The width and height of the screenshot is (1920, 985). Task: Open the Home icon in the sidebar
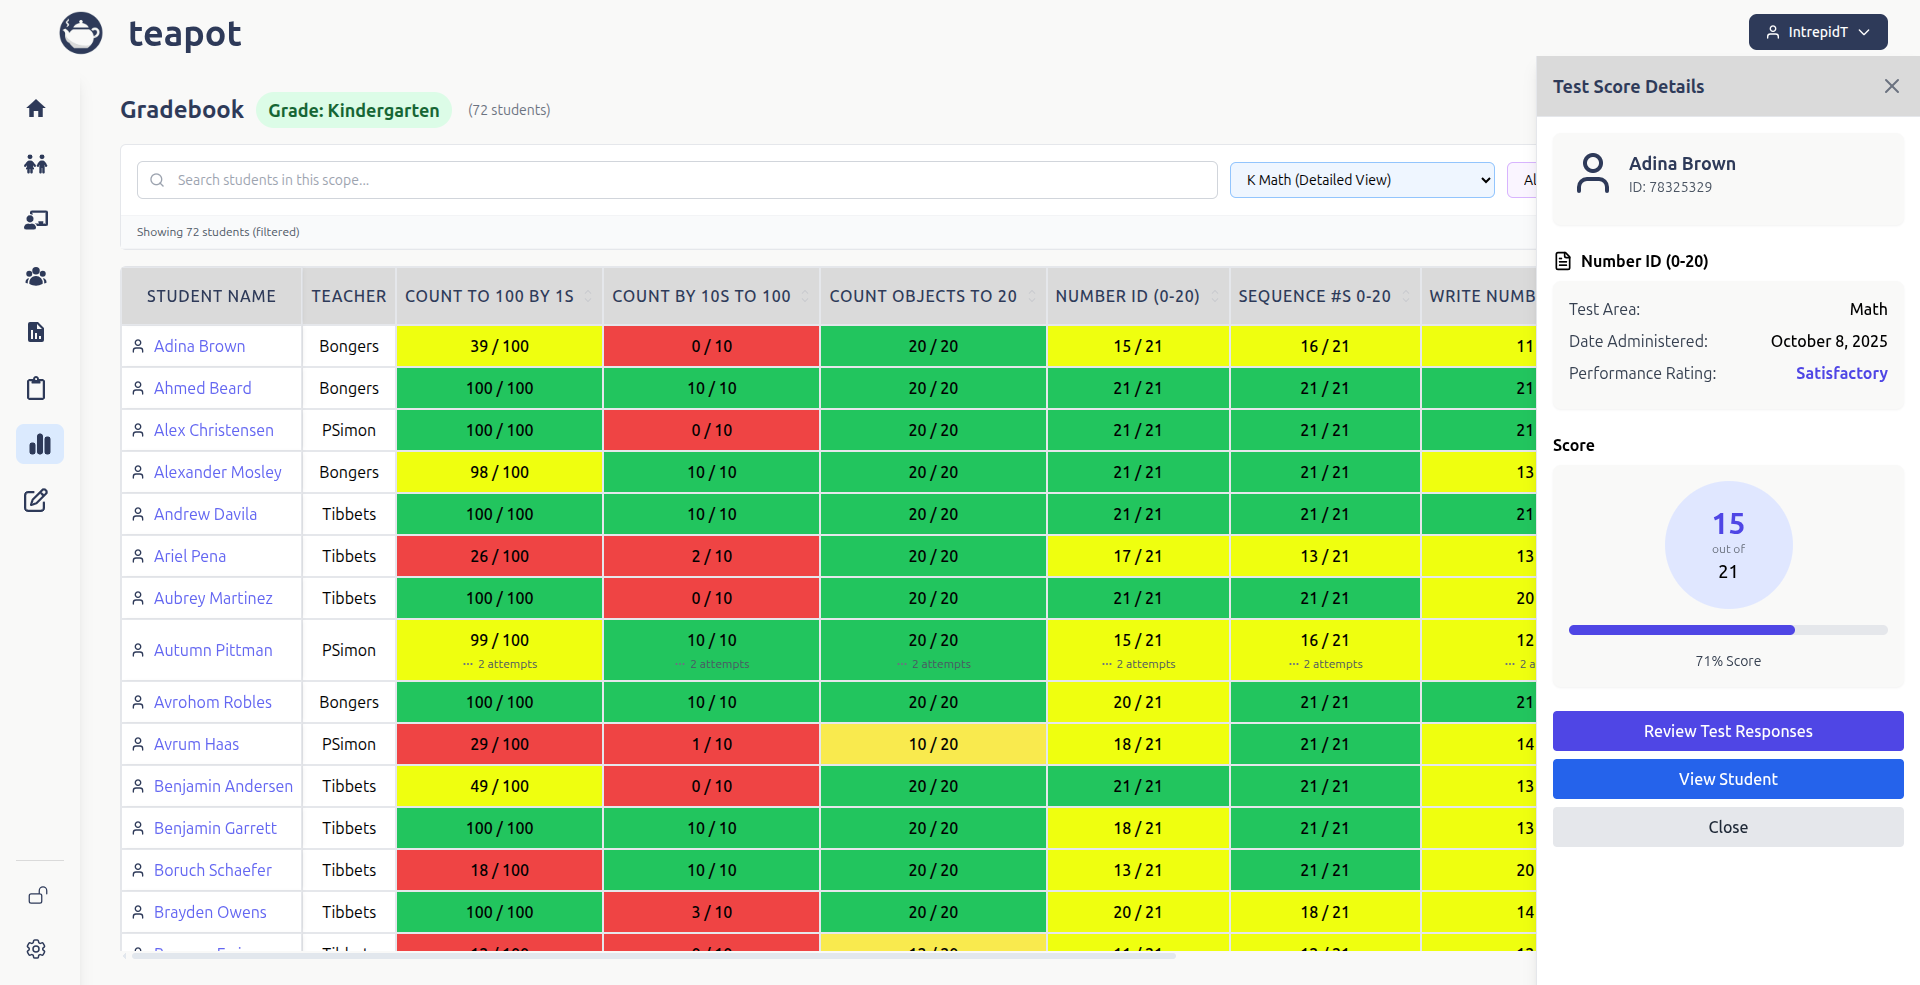coord(36,108)
